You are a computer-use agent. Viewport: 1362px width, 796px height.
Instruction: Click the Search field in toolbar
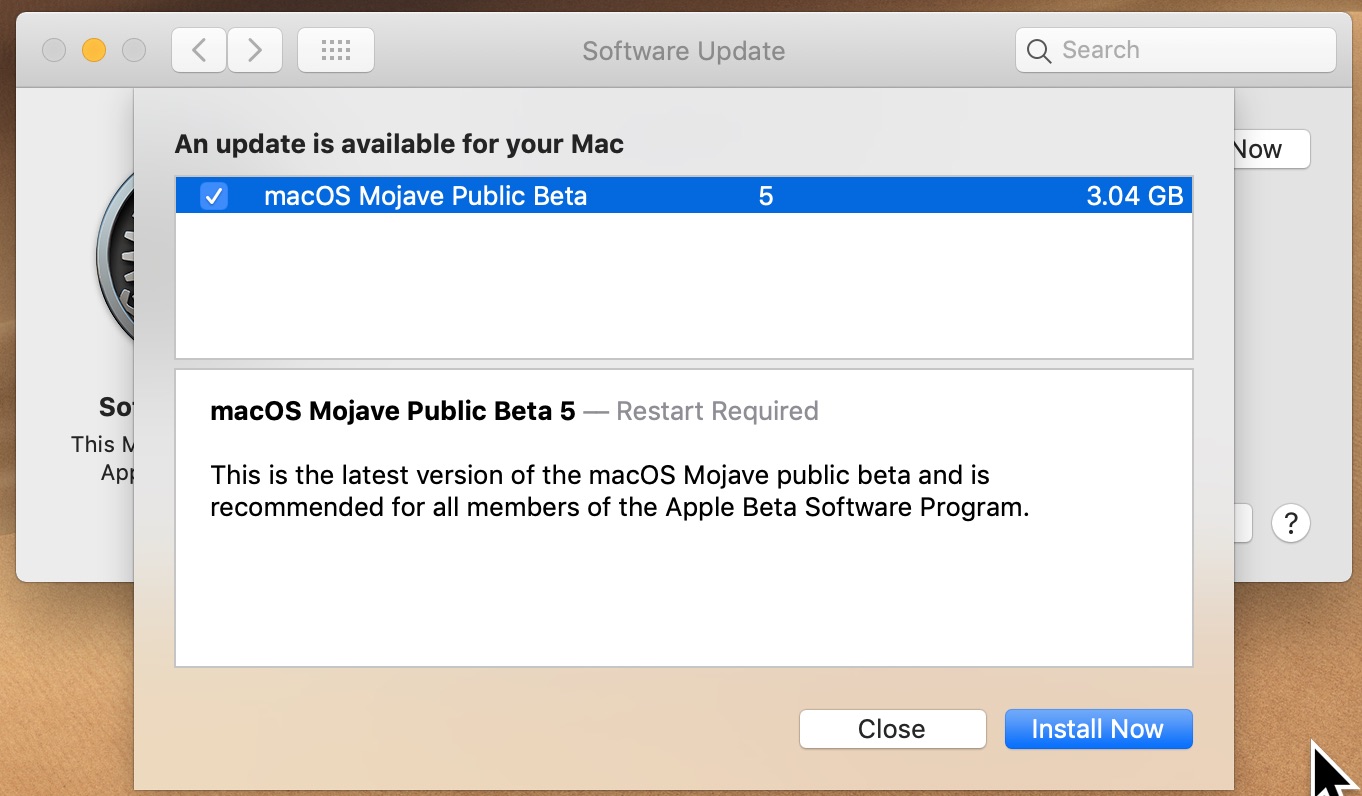tap(1175, 50)
